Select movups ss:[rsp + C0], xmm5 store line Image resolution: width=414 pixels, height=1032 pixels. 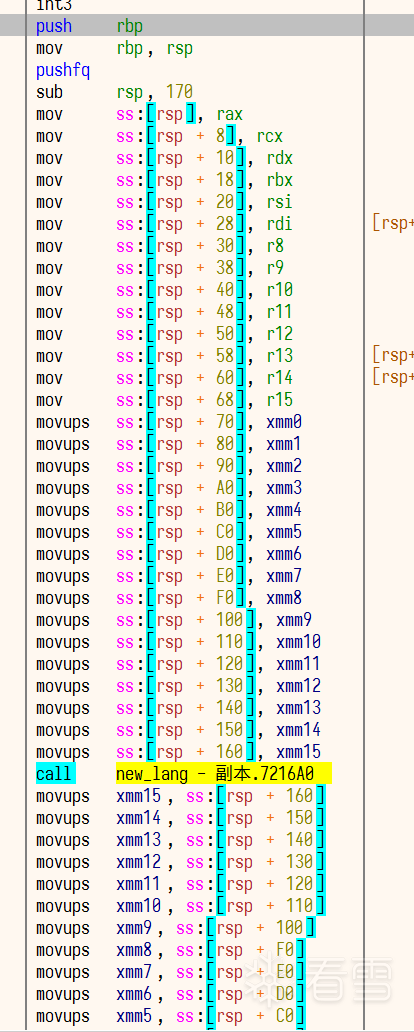[169, 532]
